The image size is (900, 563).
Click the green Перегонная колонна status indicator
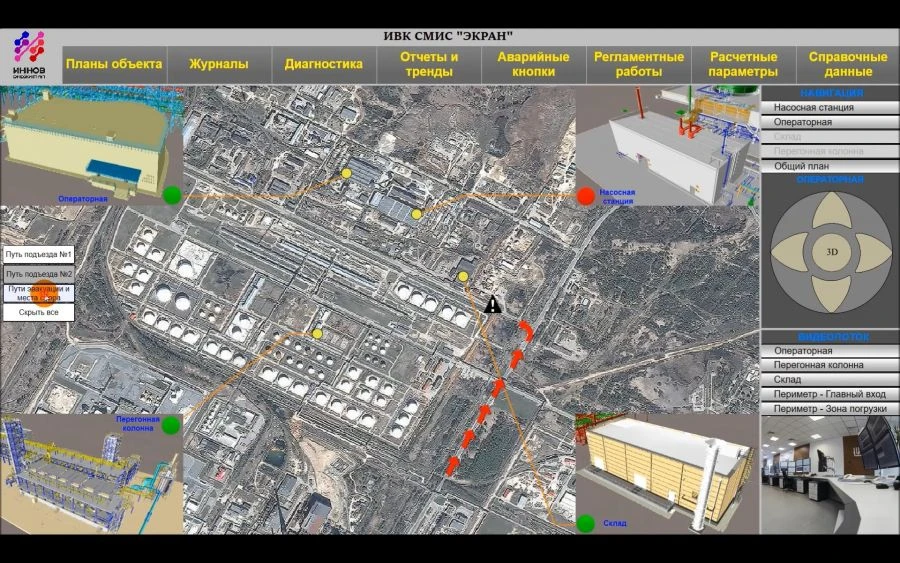171,426
